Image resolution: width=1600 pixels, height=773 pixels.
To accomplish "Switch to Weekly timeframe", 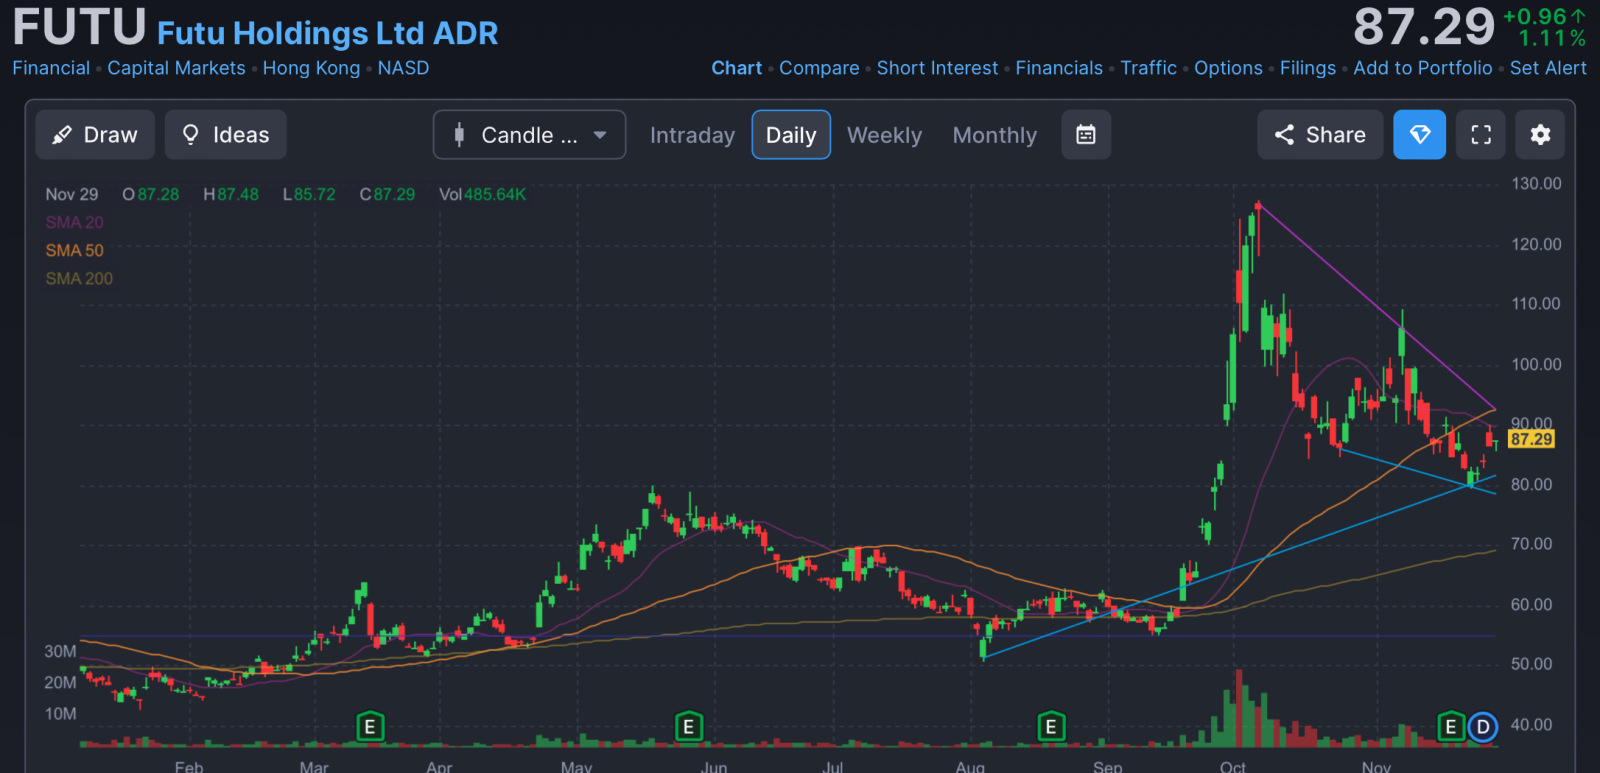I will tap(884, 135).
